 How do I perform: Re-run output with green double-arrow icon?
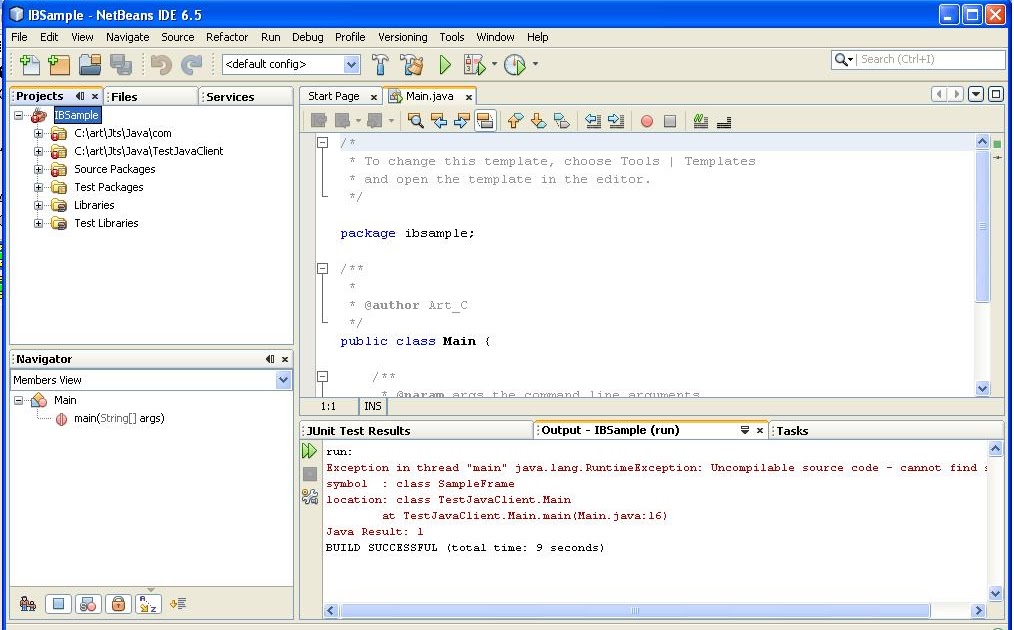[x=310, y=452]
